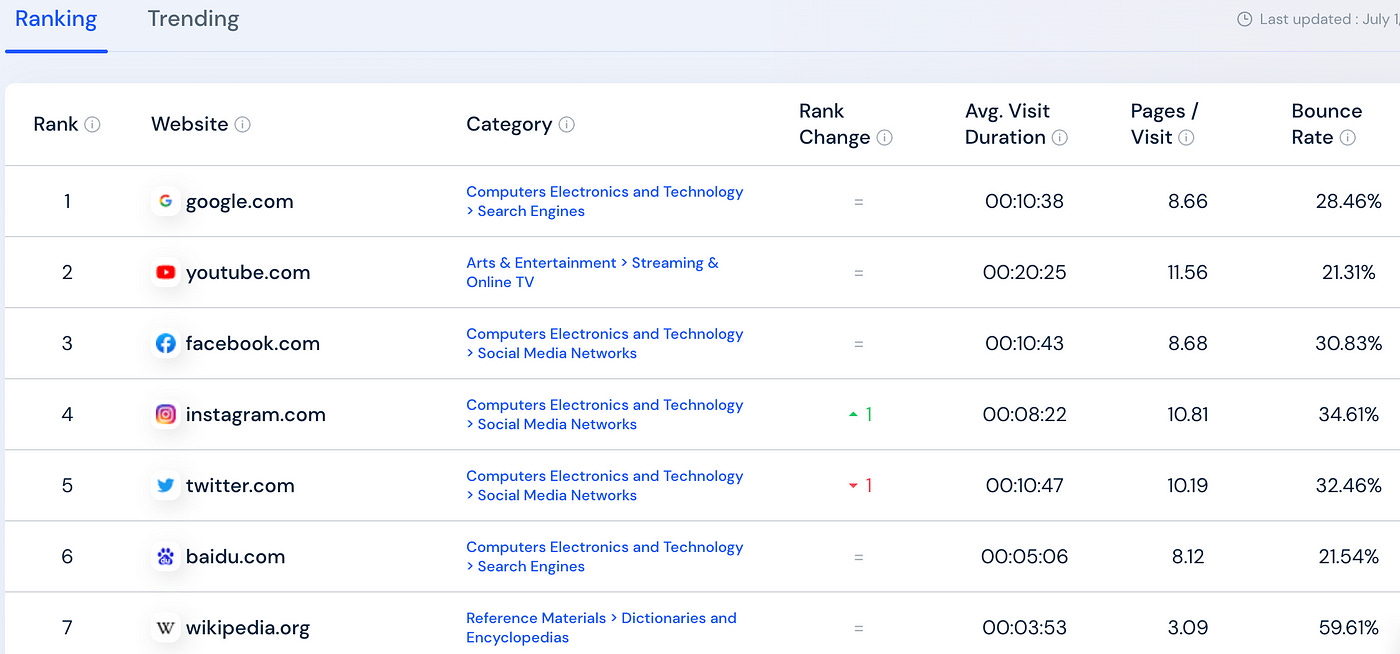Click the YouTube favicon icon

tap(166, 272)
